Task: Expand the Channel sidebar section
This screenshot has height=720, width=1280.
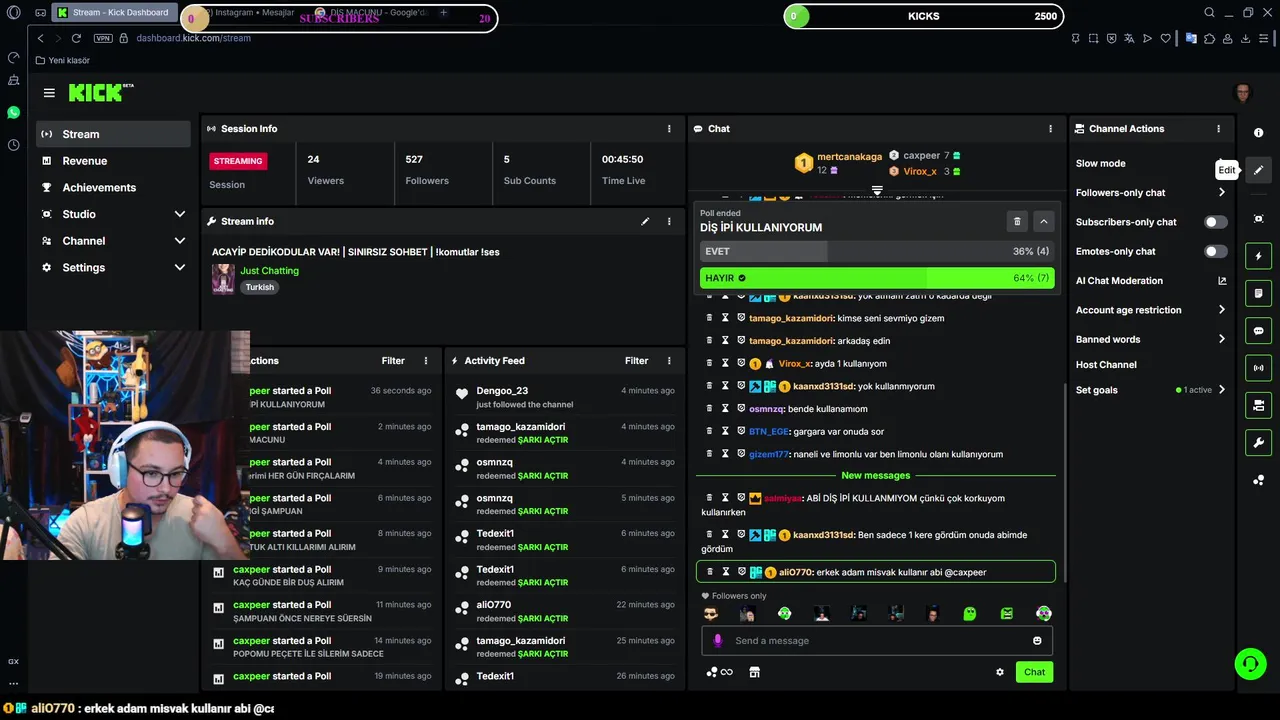Action: [113, 241]
